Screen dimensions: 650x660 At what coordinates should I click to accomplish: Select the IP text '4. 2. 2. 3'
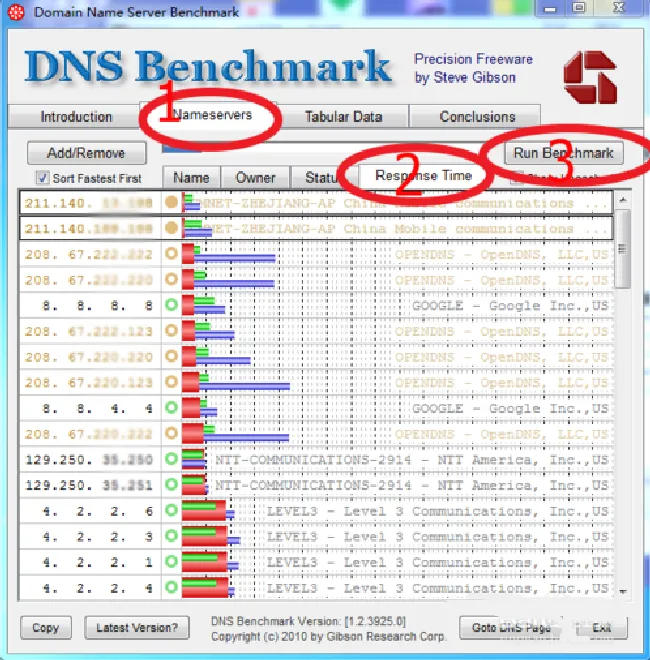point(98,537)
